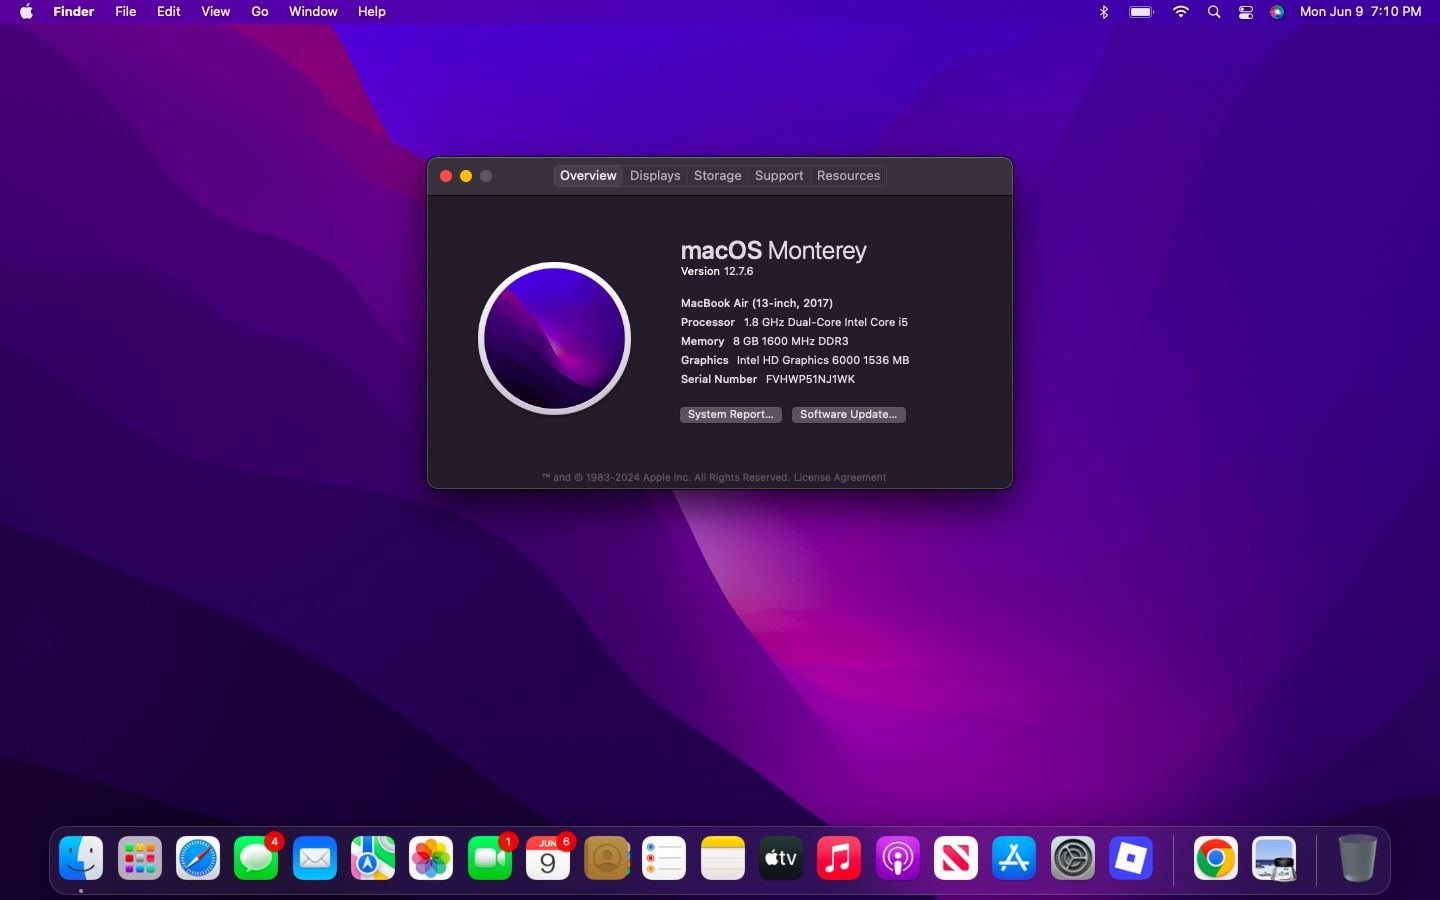Viewport: 1440px width, 900px height.
Task: Click the memory value 8 GB 1600 MHz DDR3
Action: coord(791,341)
